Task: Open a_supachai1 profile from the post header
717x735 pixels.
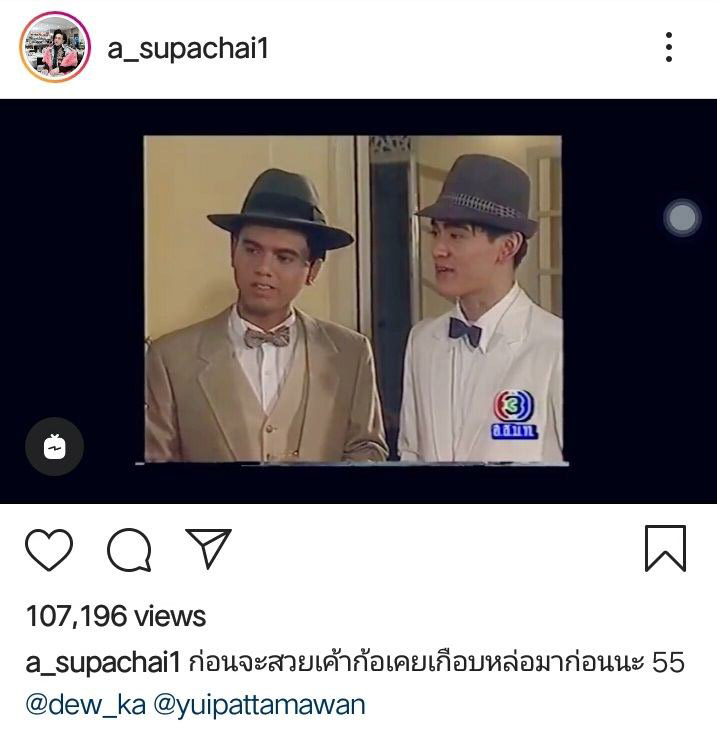Action: (188, 49)
